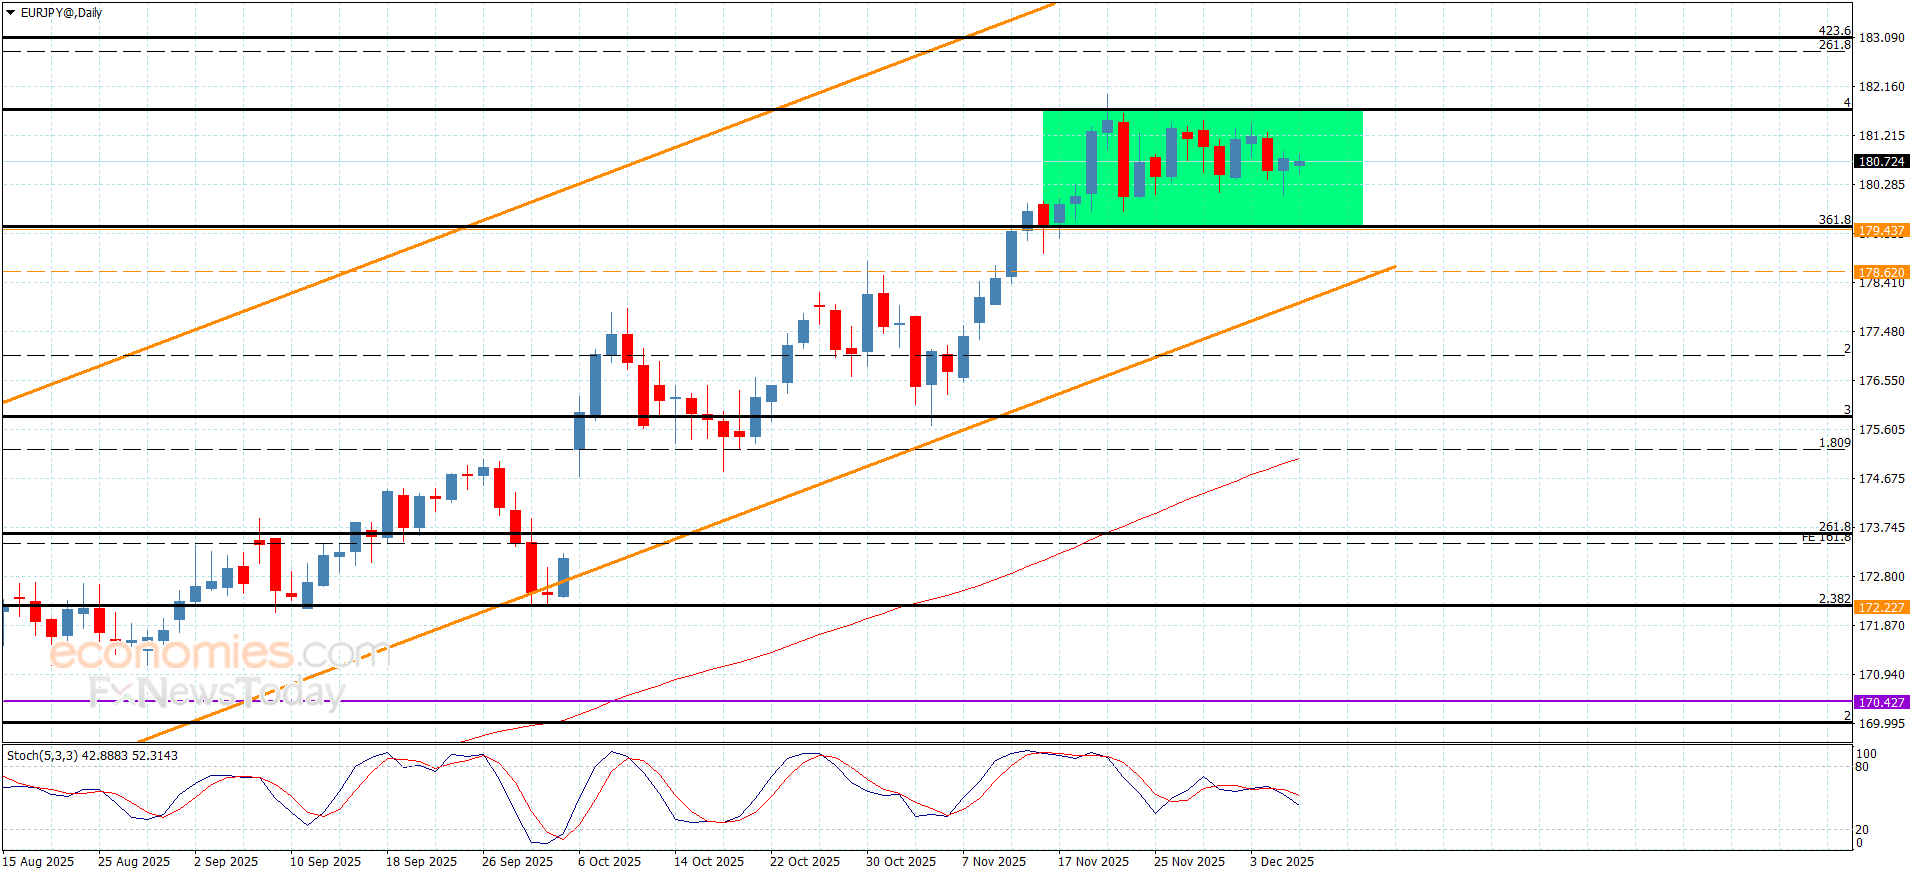This screenshot has width=1916, height=874.
Task: Open the chart menu triangle beside EURJPY@,Daily
Action: (11, 13)
